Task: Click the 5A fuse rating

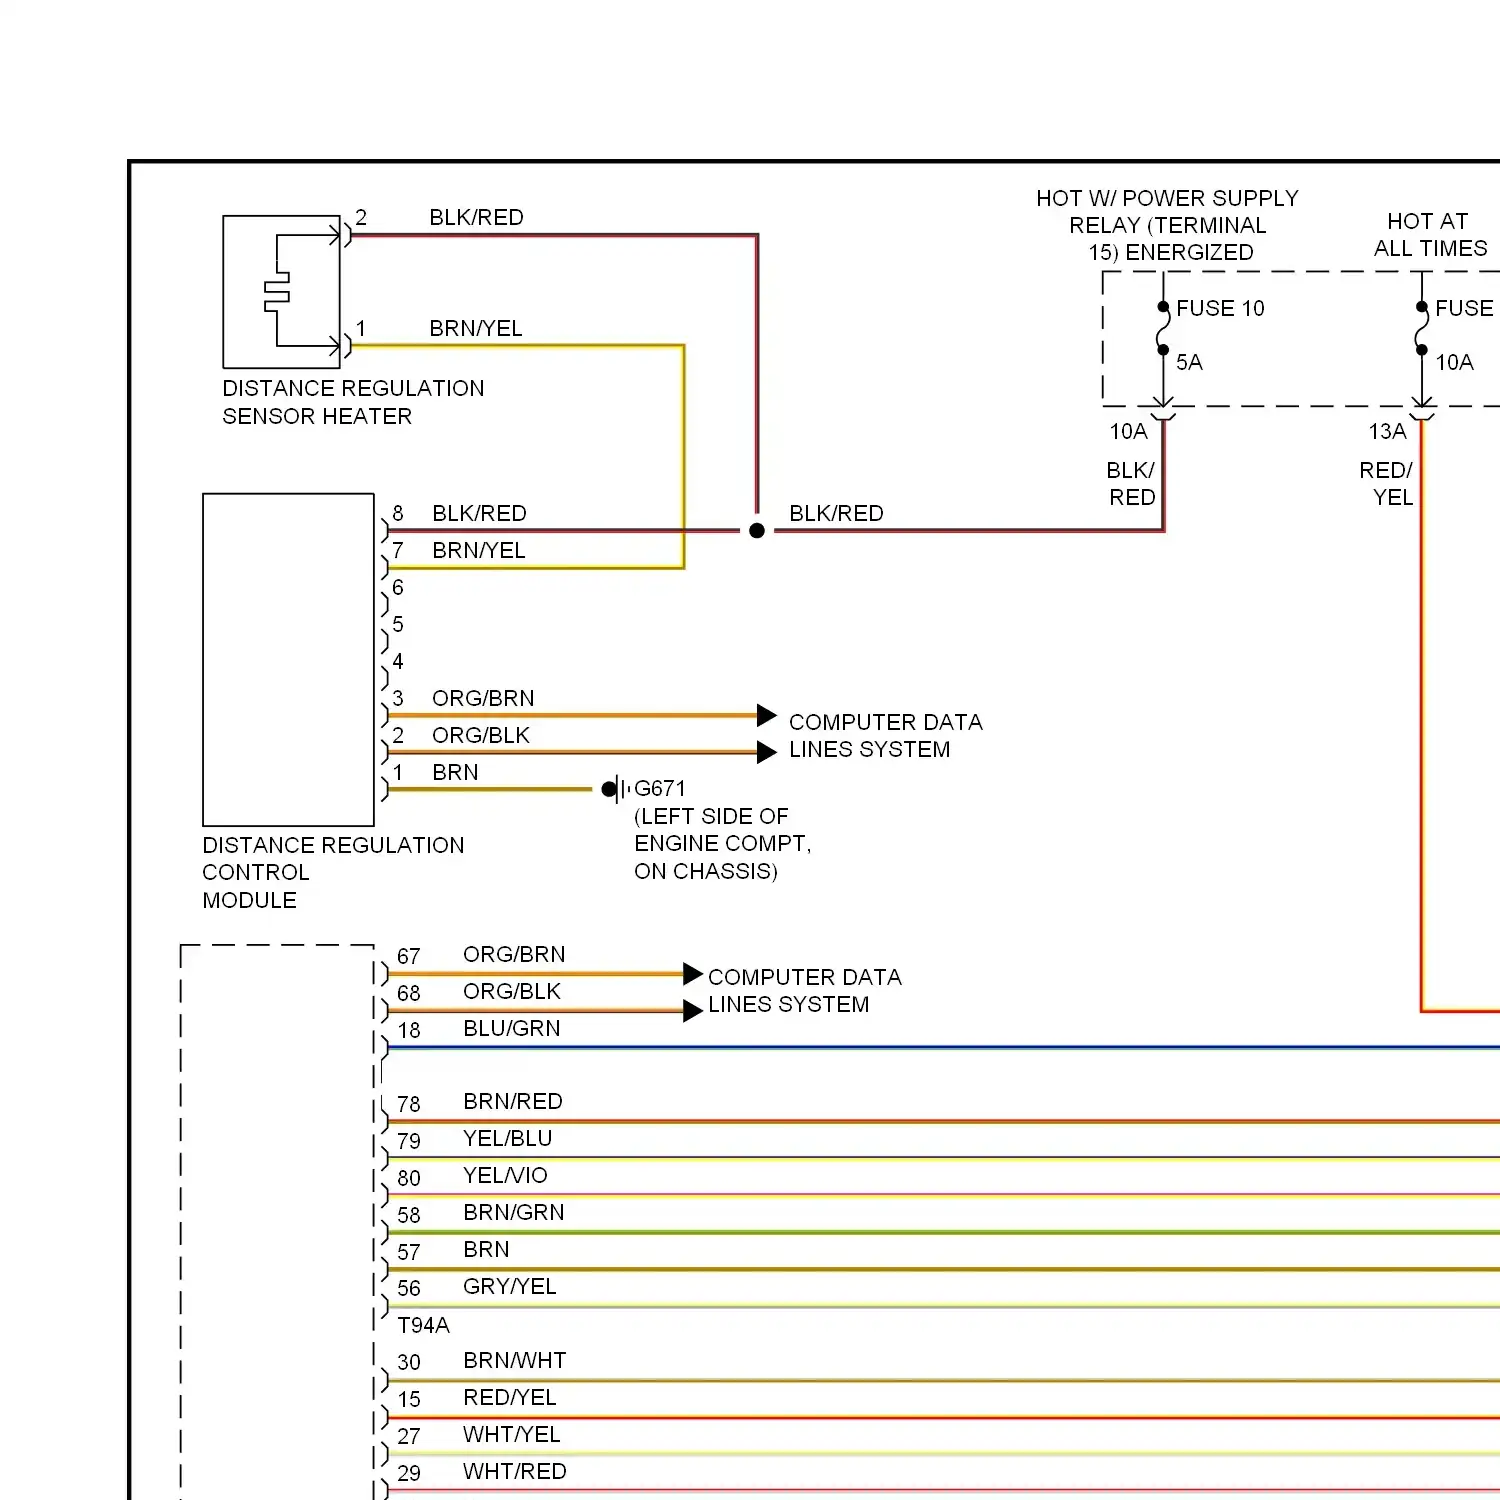Action: (1189, 362)
